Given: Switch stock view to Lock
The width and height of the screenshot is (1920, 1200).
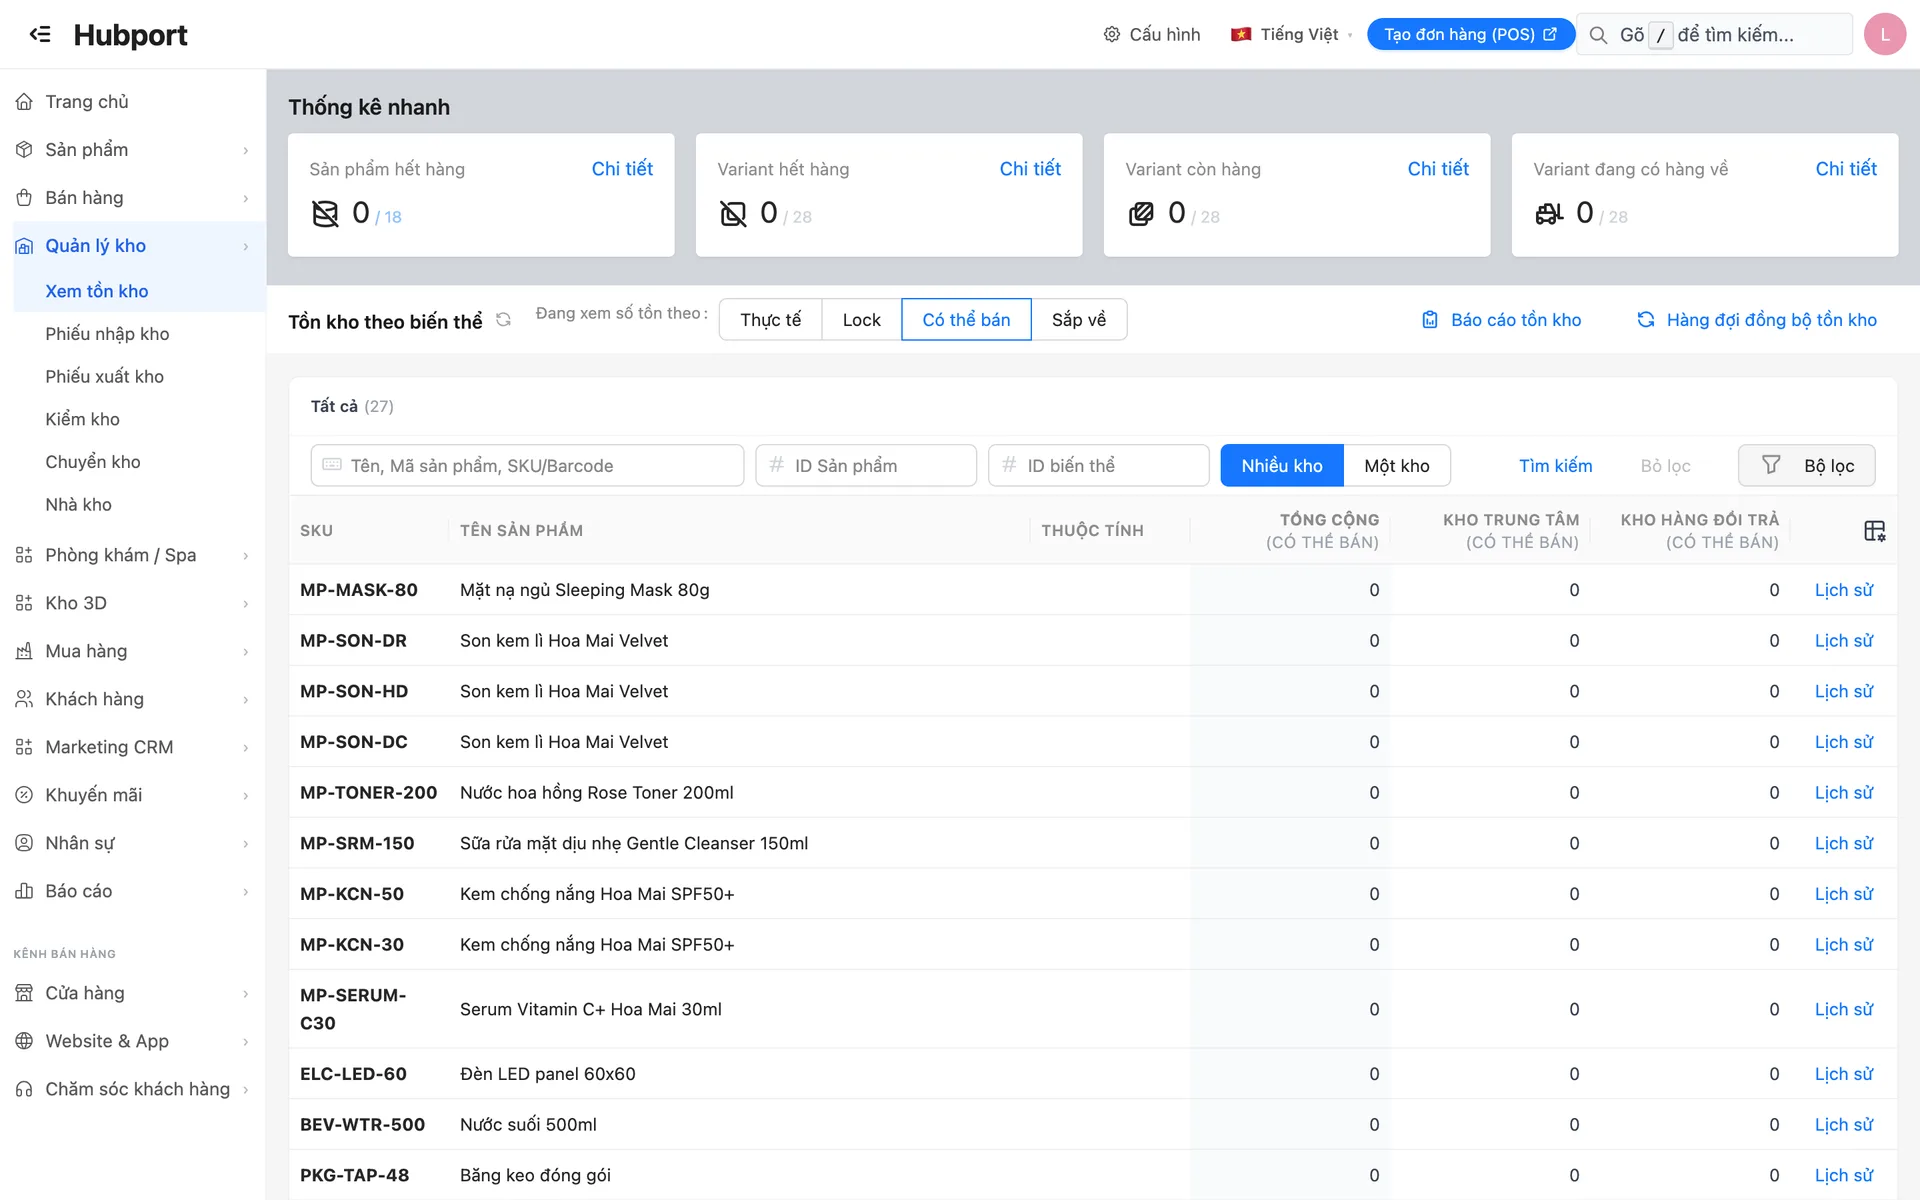Looking at the screenshot, I should (x=861, y=320).
